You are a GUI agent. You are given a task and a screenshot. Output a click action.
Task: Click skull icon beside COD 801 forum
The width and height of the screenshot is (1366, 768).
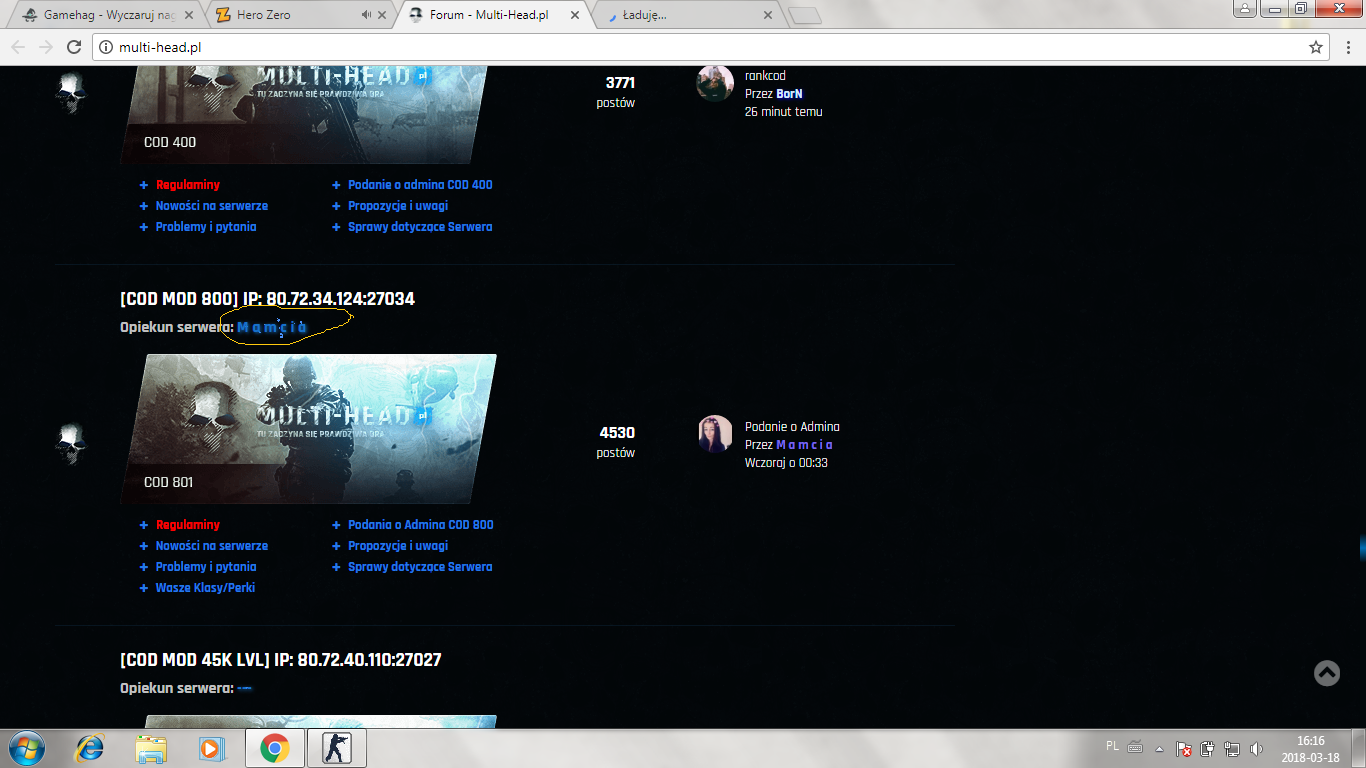point(70,444)
